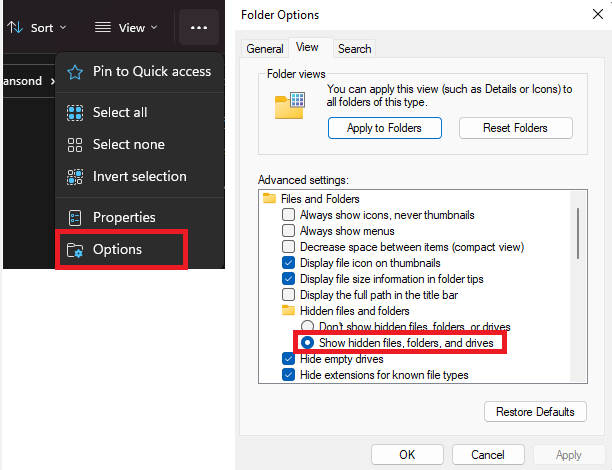Image resolution: width=612 pixels, height=470 pixels.
Task: Click Reset Folders button
Action: pyautogui.click(x=516, y=128)
